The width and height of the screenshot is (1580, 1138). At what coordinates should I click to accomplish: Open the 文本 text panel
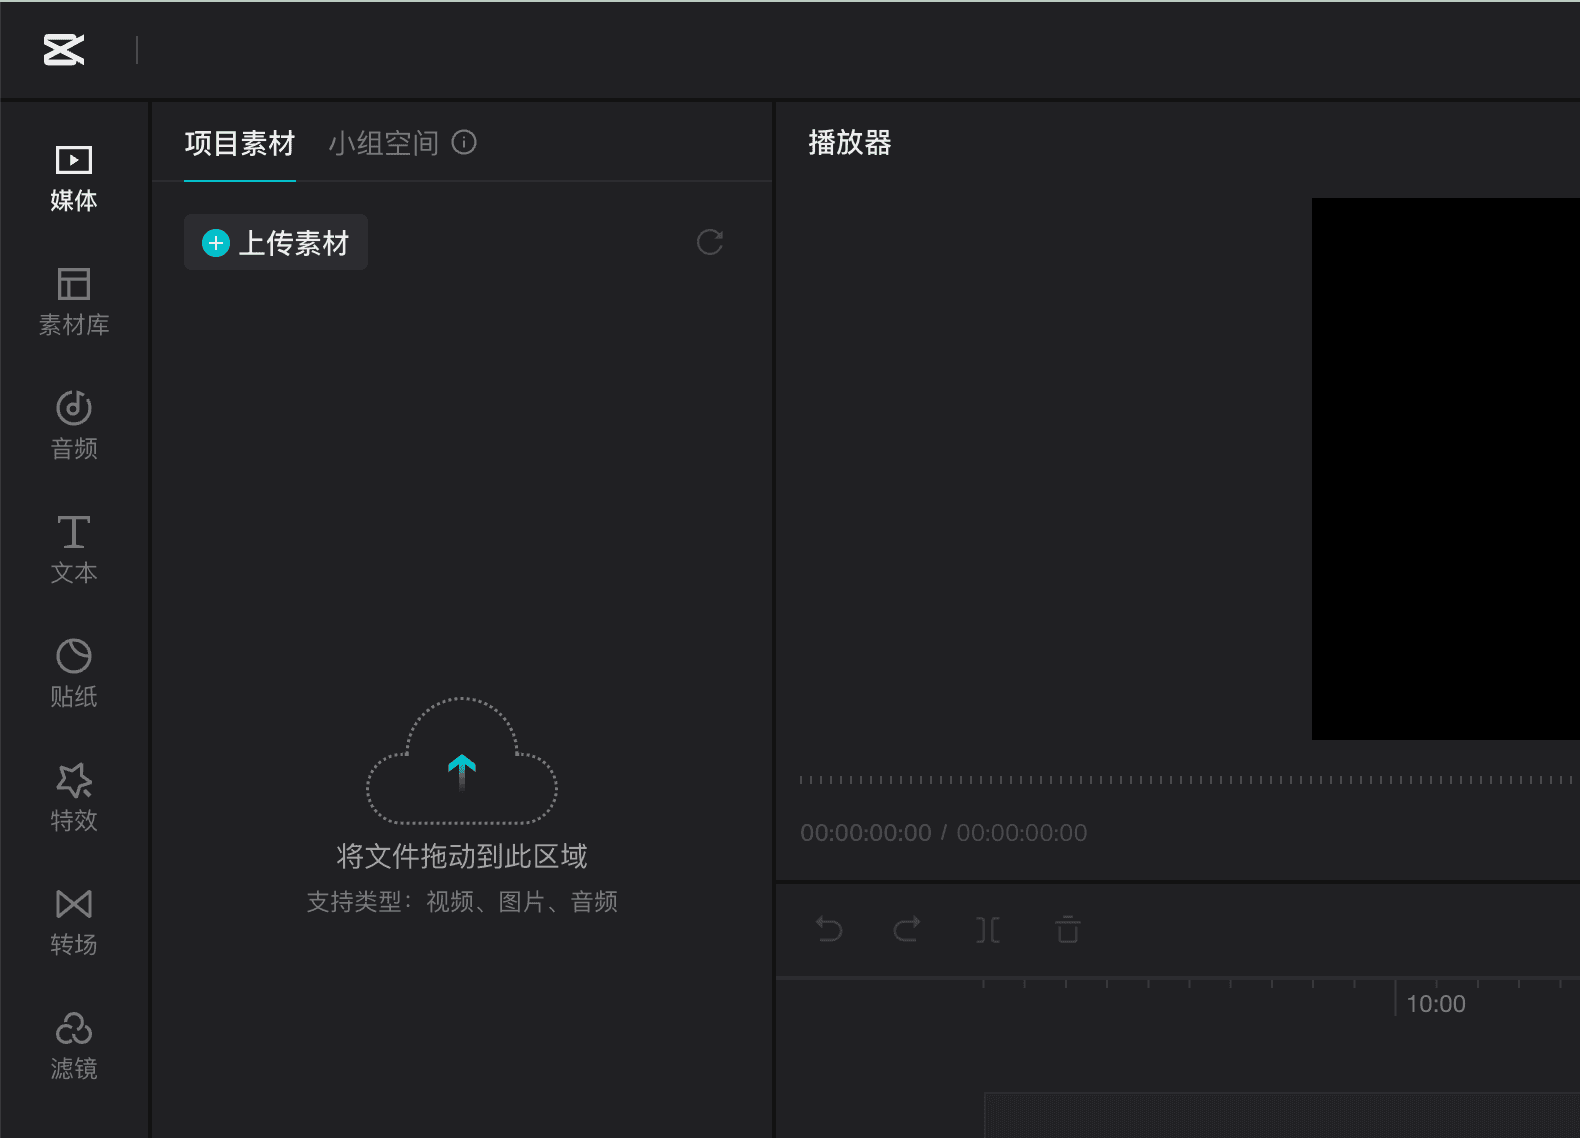point(74,551)
